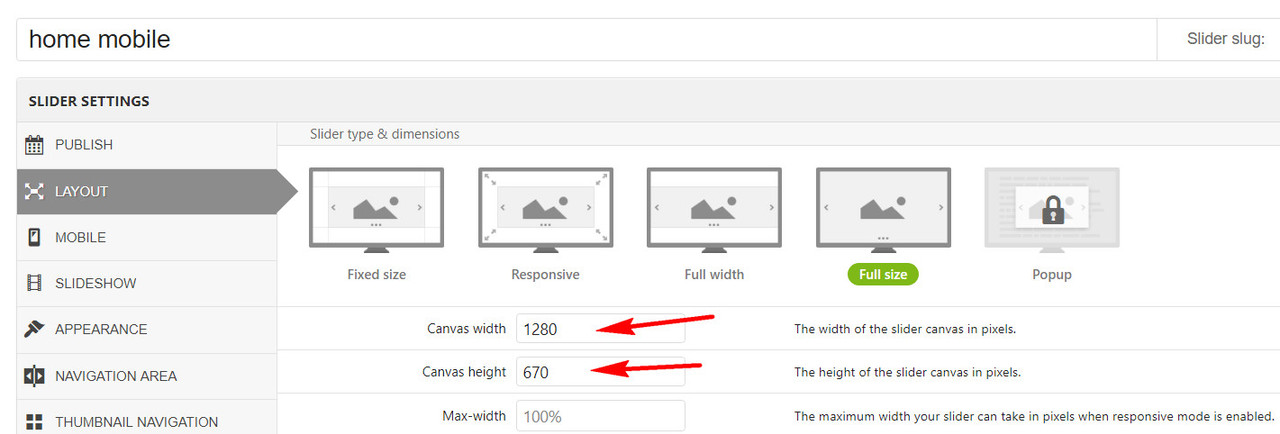Click the 'maximum width your slider' description
Image resolution: width=1280 pixels, height=434 pixels.
[1034, 416]
